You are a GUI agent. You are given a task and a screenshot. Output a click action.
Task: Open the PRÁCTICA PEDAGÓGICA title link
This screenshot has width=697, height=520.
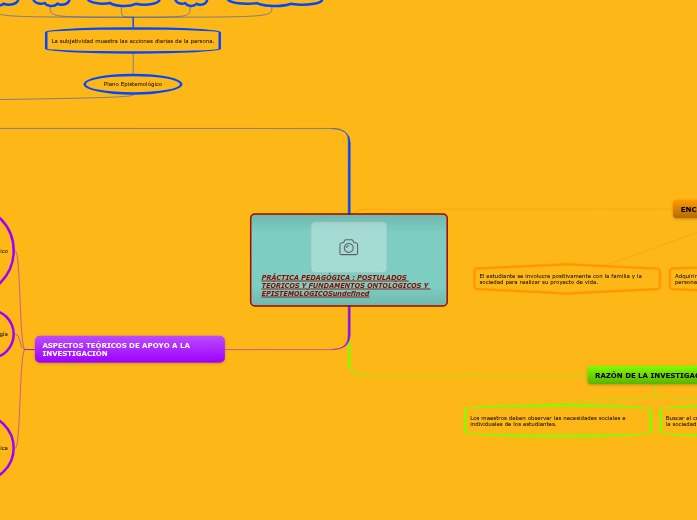pos(344,285)
